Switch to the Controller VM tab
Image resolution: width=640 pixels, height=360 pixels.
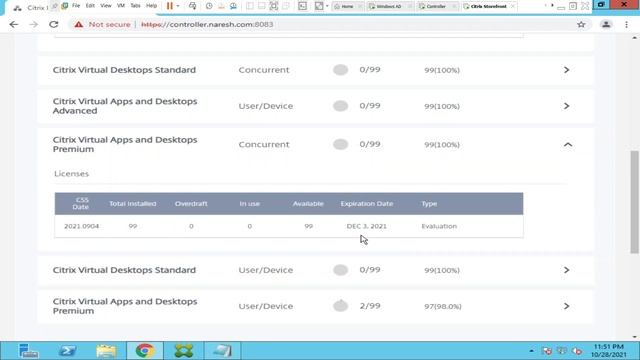point(437,6)
